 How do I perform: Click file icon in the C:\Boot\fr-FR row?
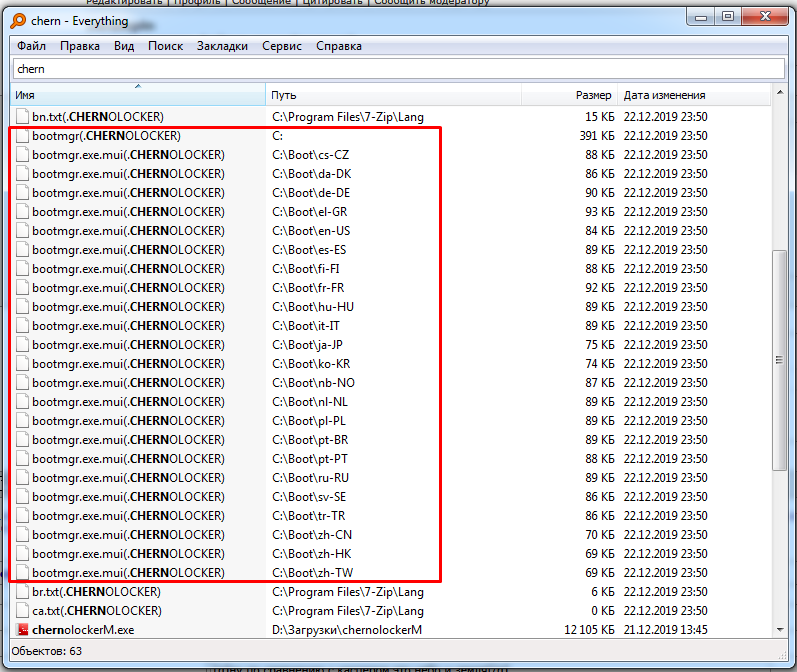(x=22, y=288)
